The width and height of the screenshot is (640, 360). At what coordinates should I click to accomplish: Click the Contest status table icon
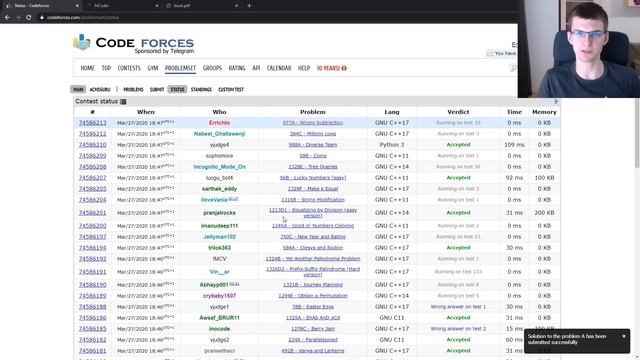tap(123, 102)
